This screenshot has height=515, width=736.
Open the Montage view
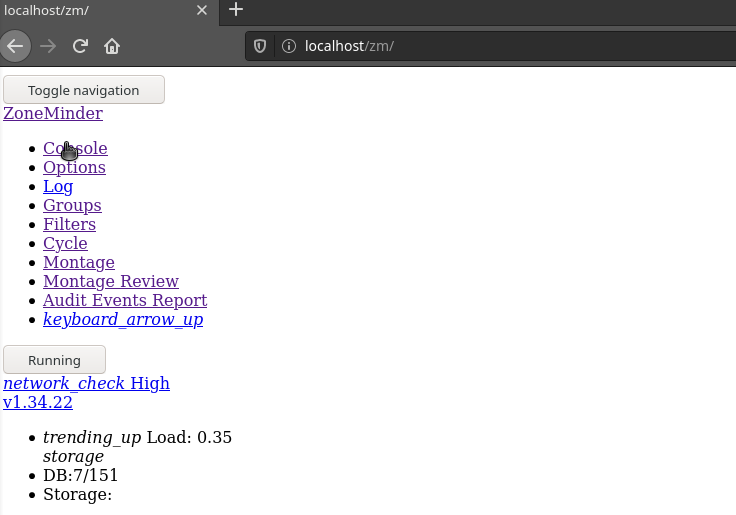[x=79, y=262]
